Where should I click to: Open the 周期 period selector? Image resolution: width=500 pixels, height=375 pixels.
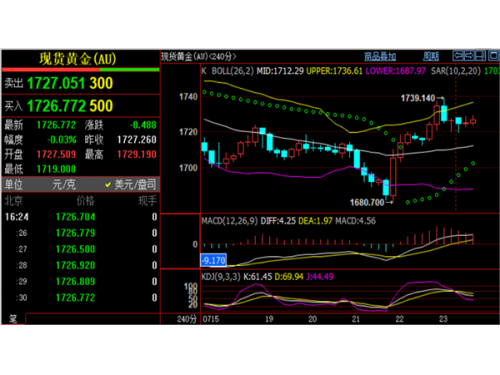coord(431,56)
